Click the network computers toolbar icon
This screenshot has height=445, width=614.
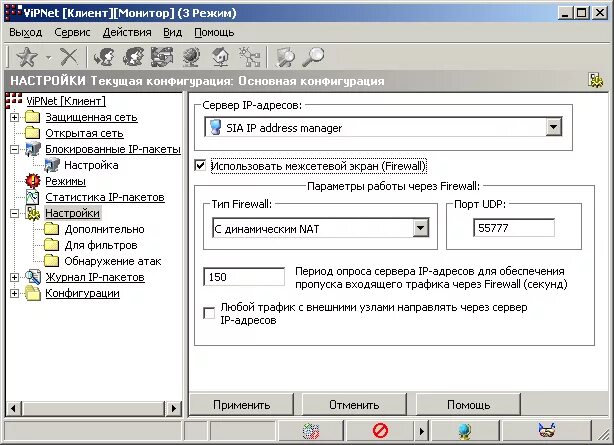[x=162, y=57]
